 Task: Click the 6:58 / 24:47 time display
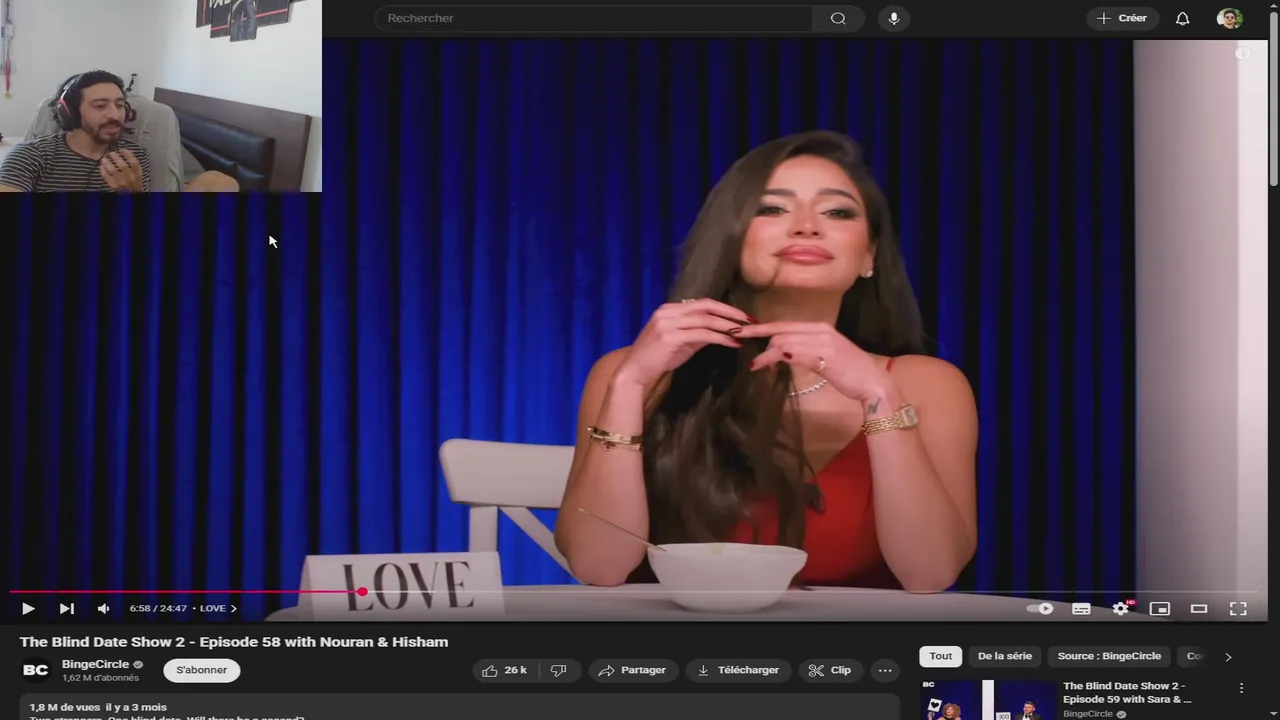[x=158, y=608]
